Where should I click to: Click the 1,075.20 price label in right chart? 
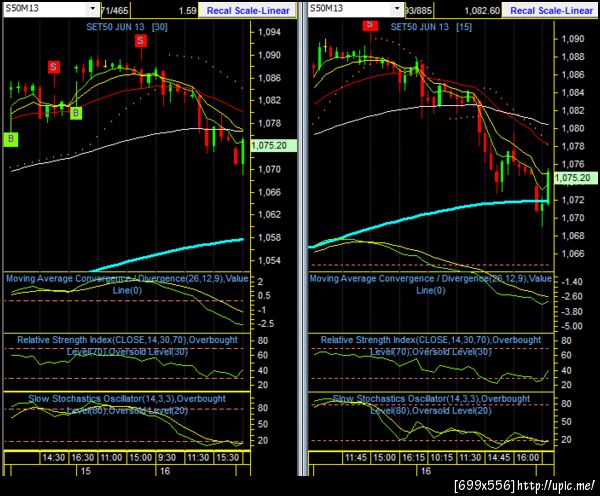pos(576,178)
